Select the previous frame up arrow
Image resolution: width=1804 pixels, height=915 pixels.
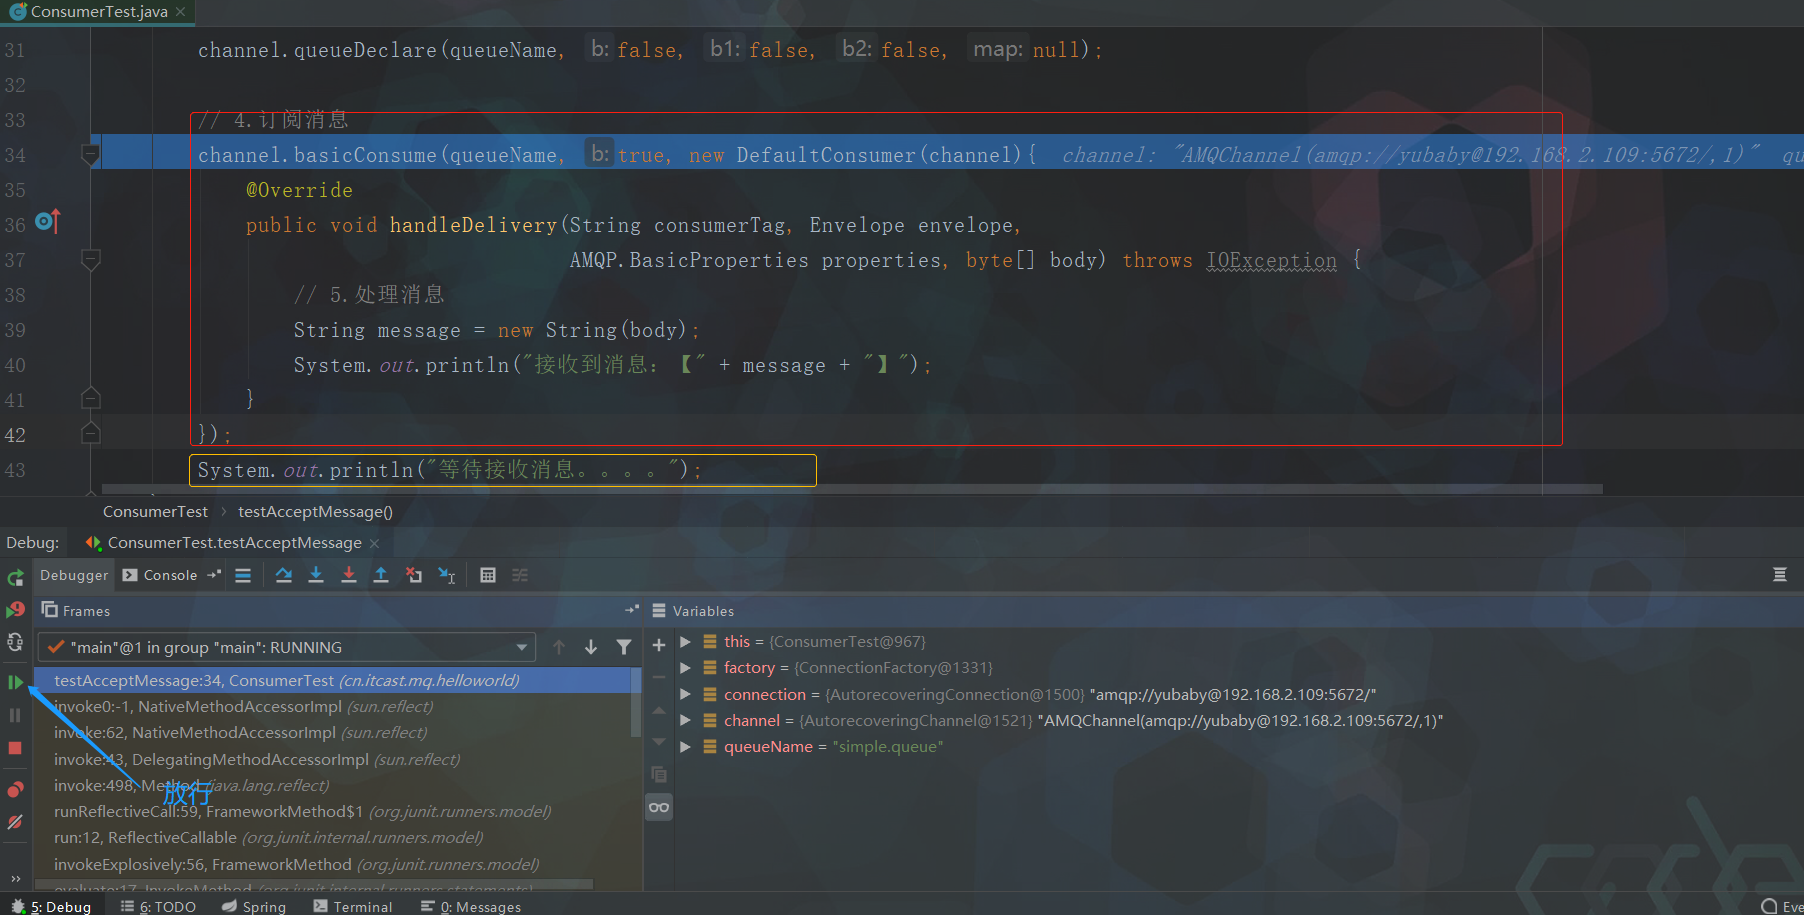559,647
